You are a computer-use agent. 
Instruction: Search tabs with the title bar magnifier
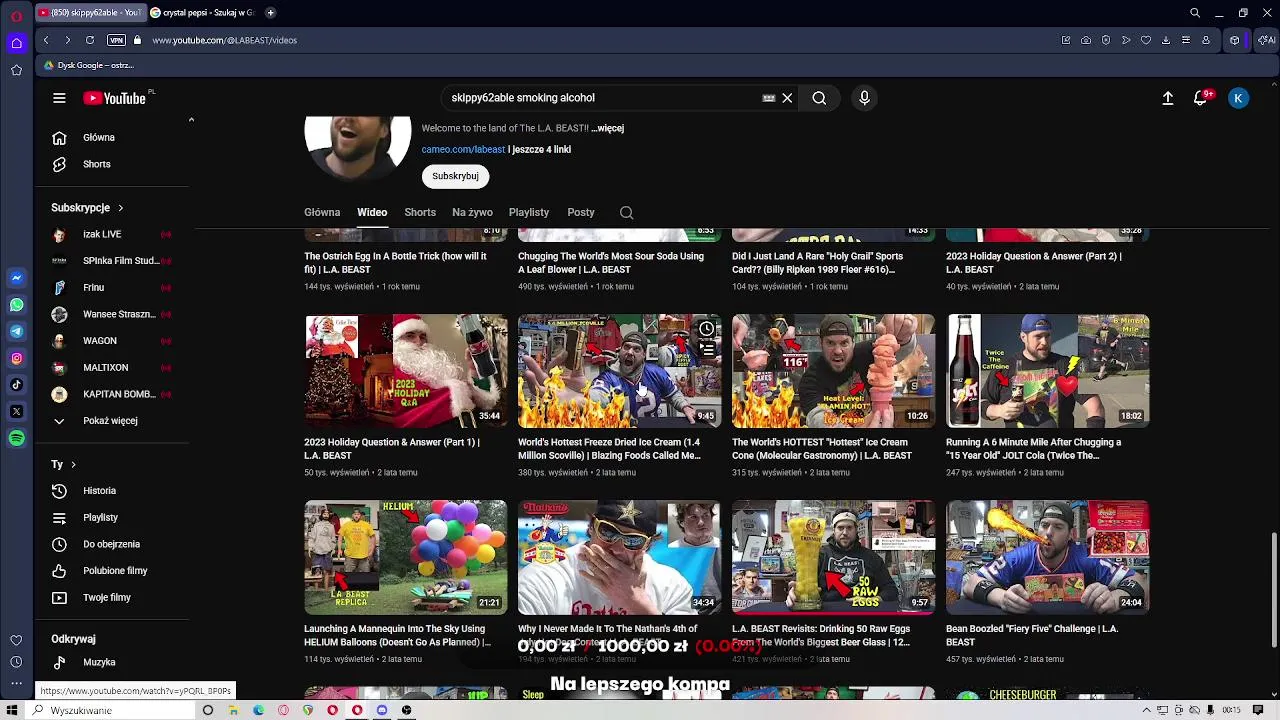click(x=1195, y=13)
